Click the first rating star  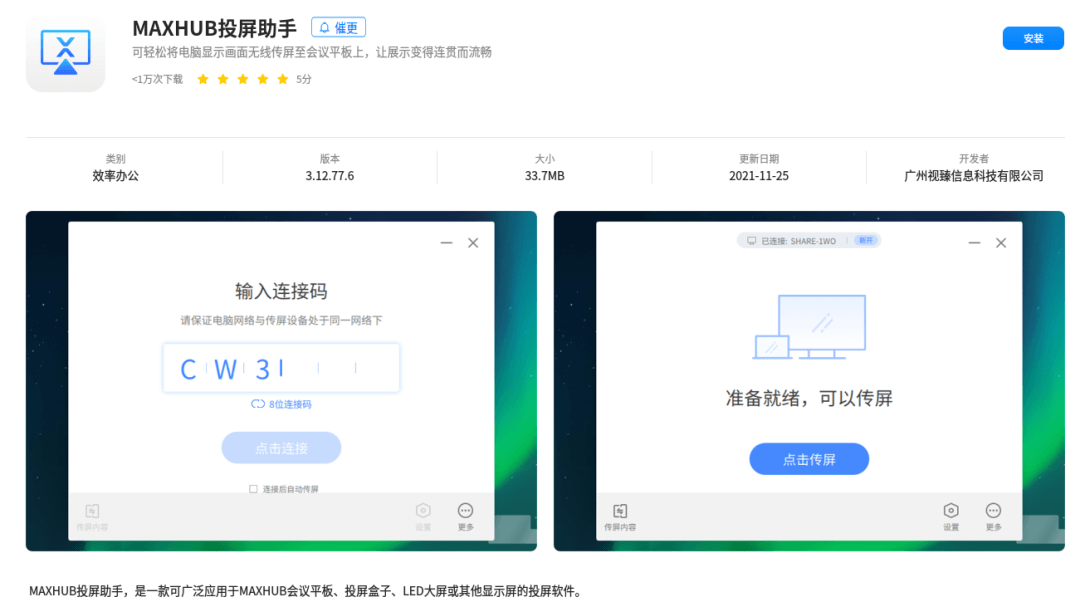click(x=202, y=79)
